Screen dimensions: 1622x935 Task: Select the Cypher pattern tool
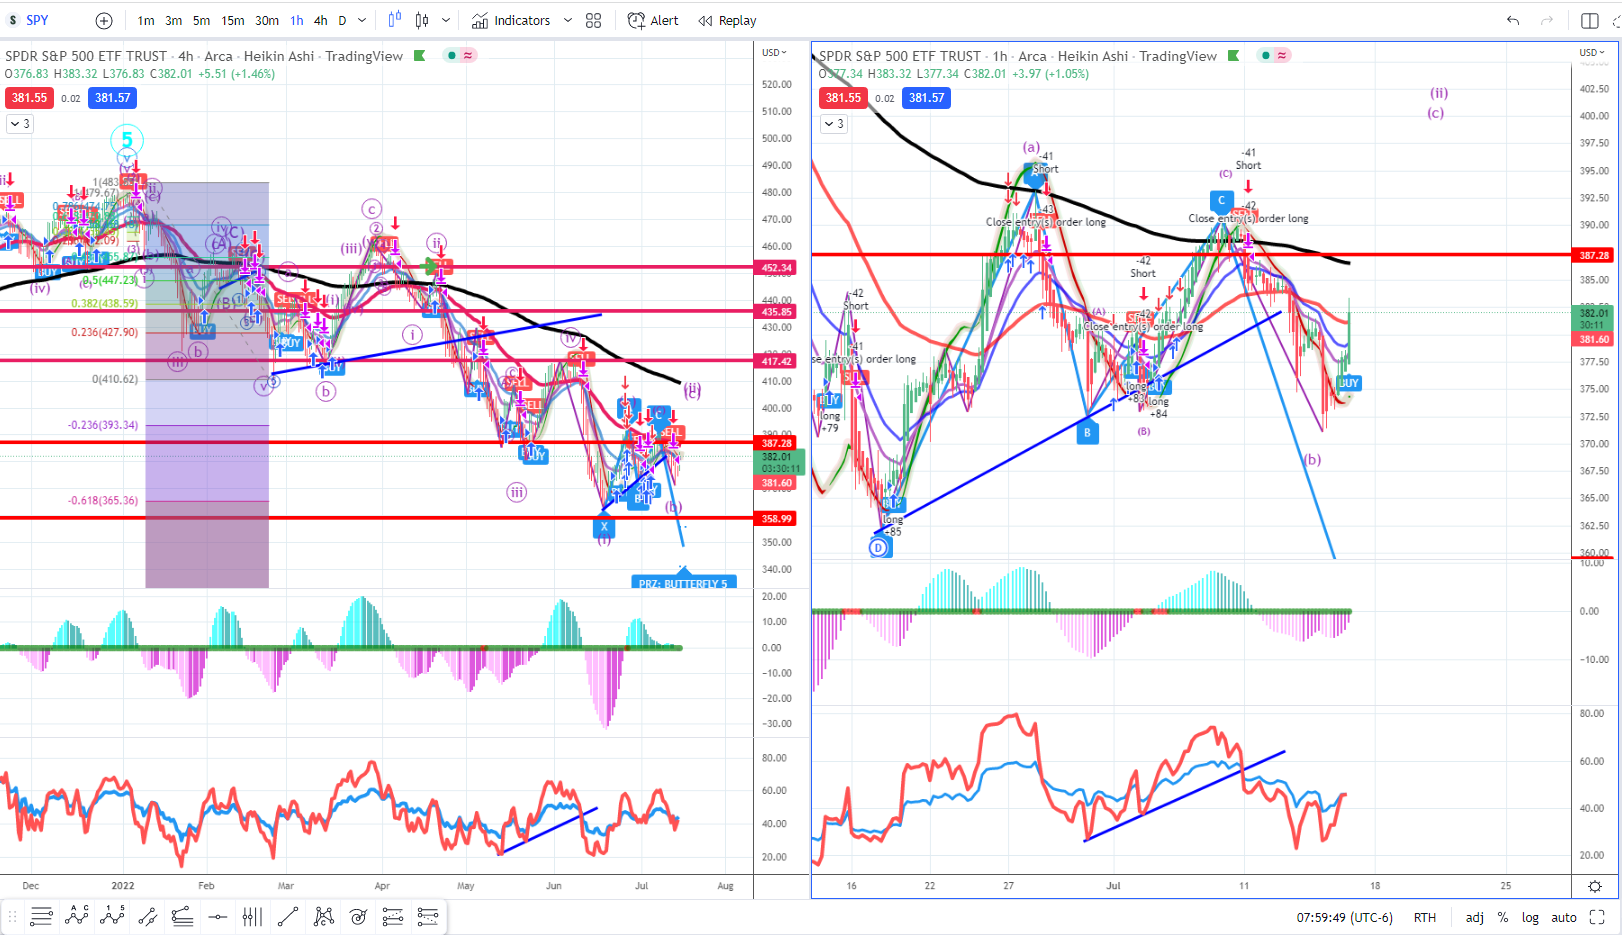[x=323, y=916]
